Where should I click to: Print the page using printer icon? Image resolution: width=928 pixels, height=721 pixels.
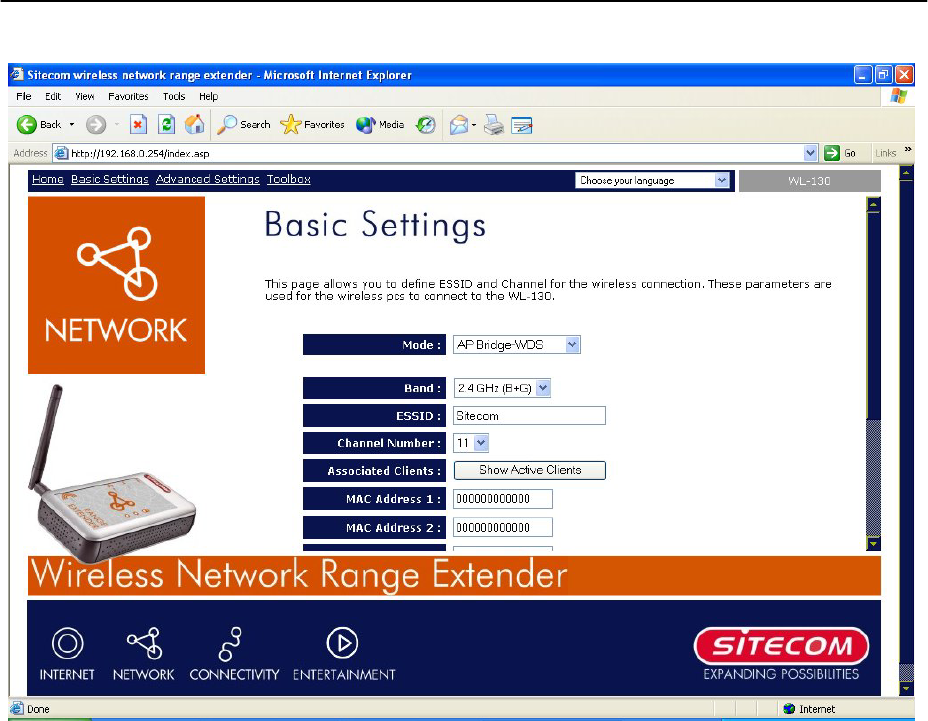click(x=494, y=124)
